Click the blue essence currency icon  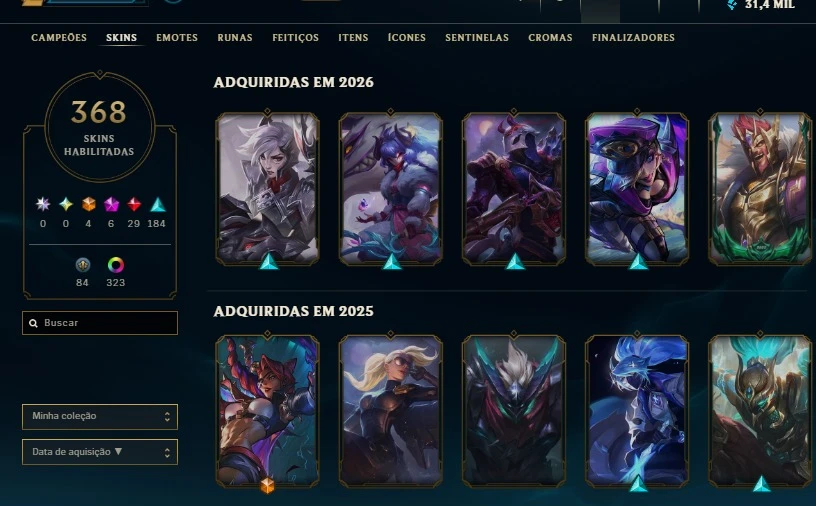tap(732, 5)
